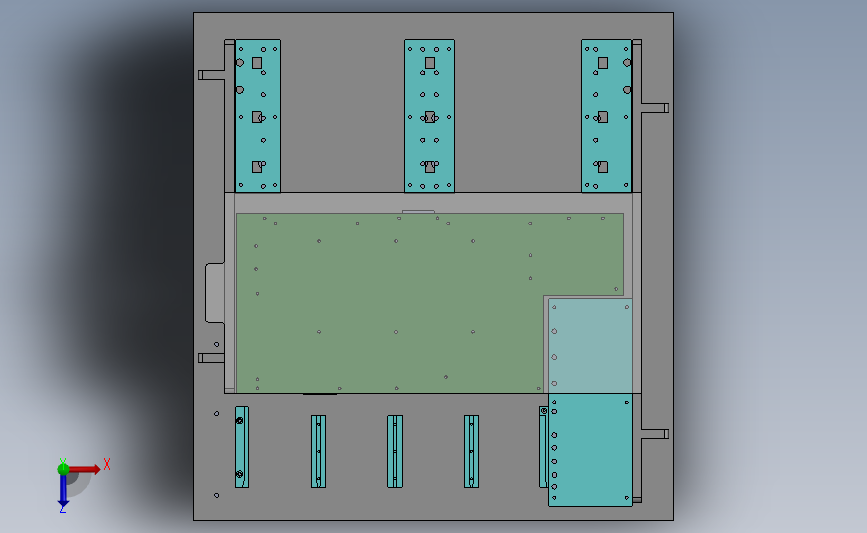This screenshot has height=533, width=867.
Task: Click the green Y axis ball at the triad origin
Action: pos(63,469)
